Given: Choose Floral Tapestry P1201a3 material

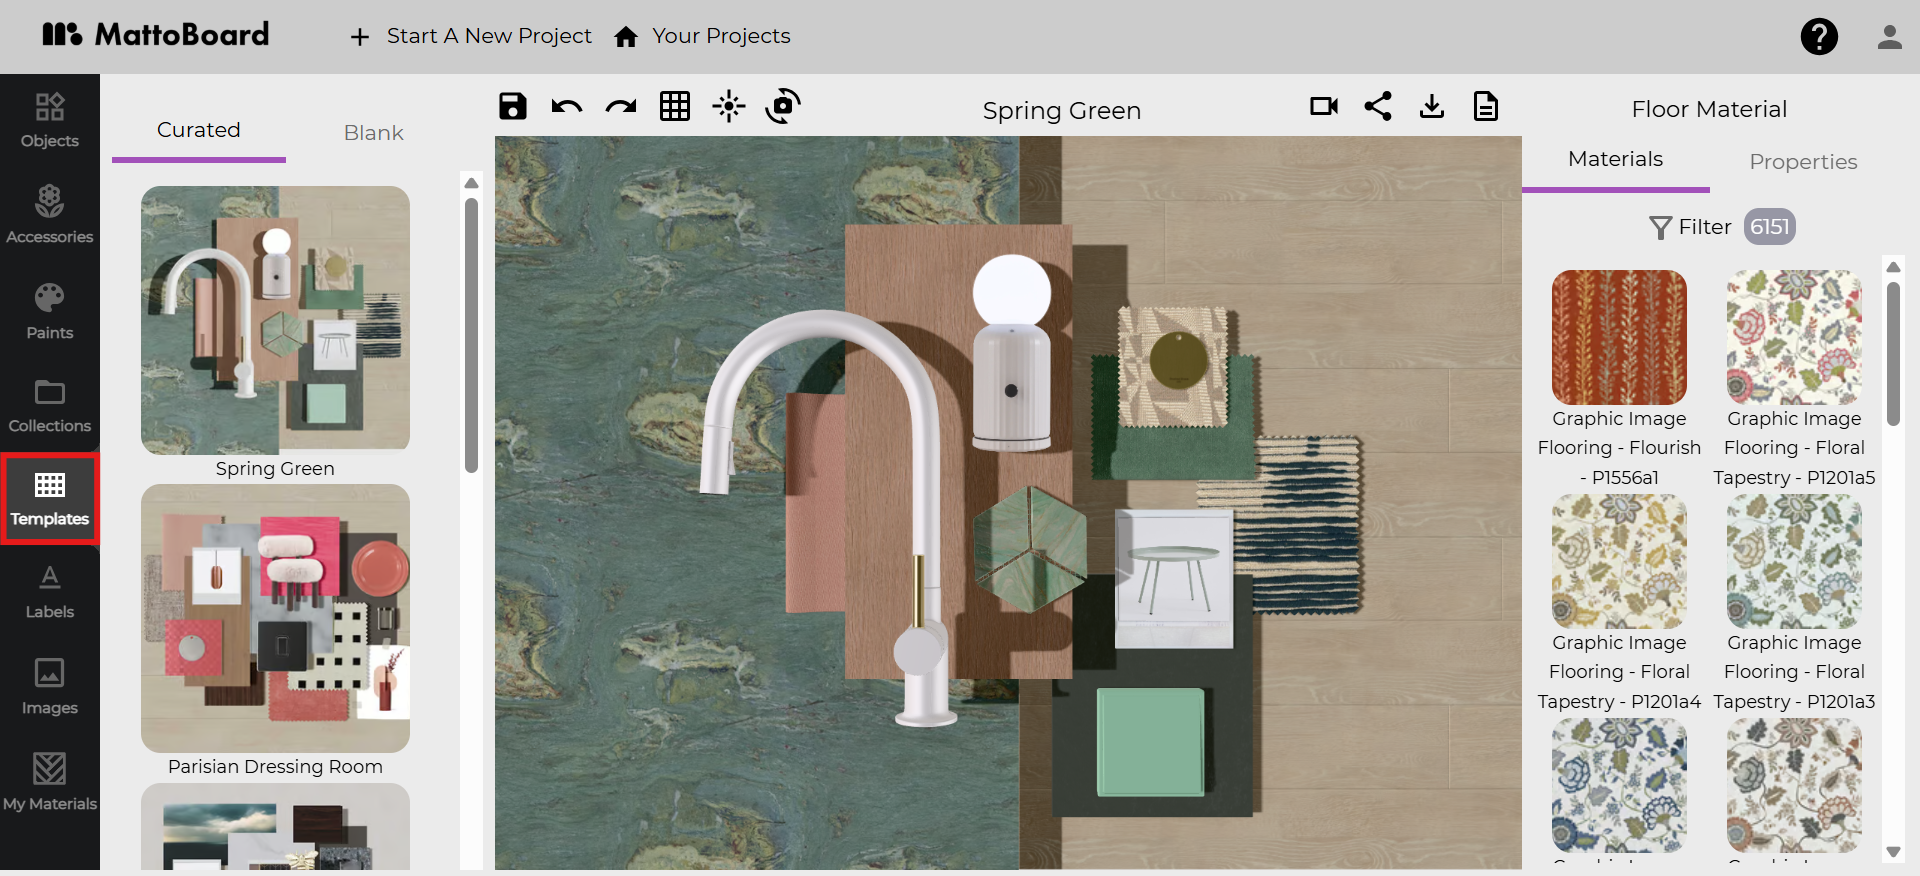Looking at the screenshot, I should click(x=1794, y=562).
